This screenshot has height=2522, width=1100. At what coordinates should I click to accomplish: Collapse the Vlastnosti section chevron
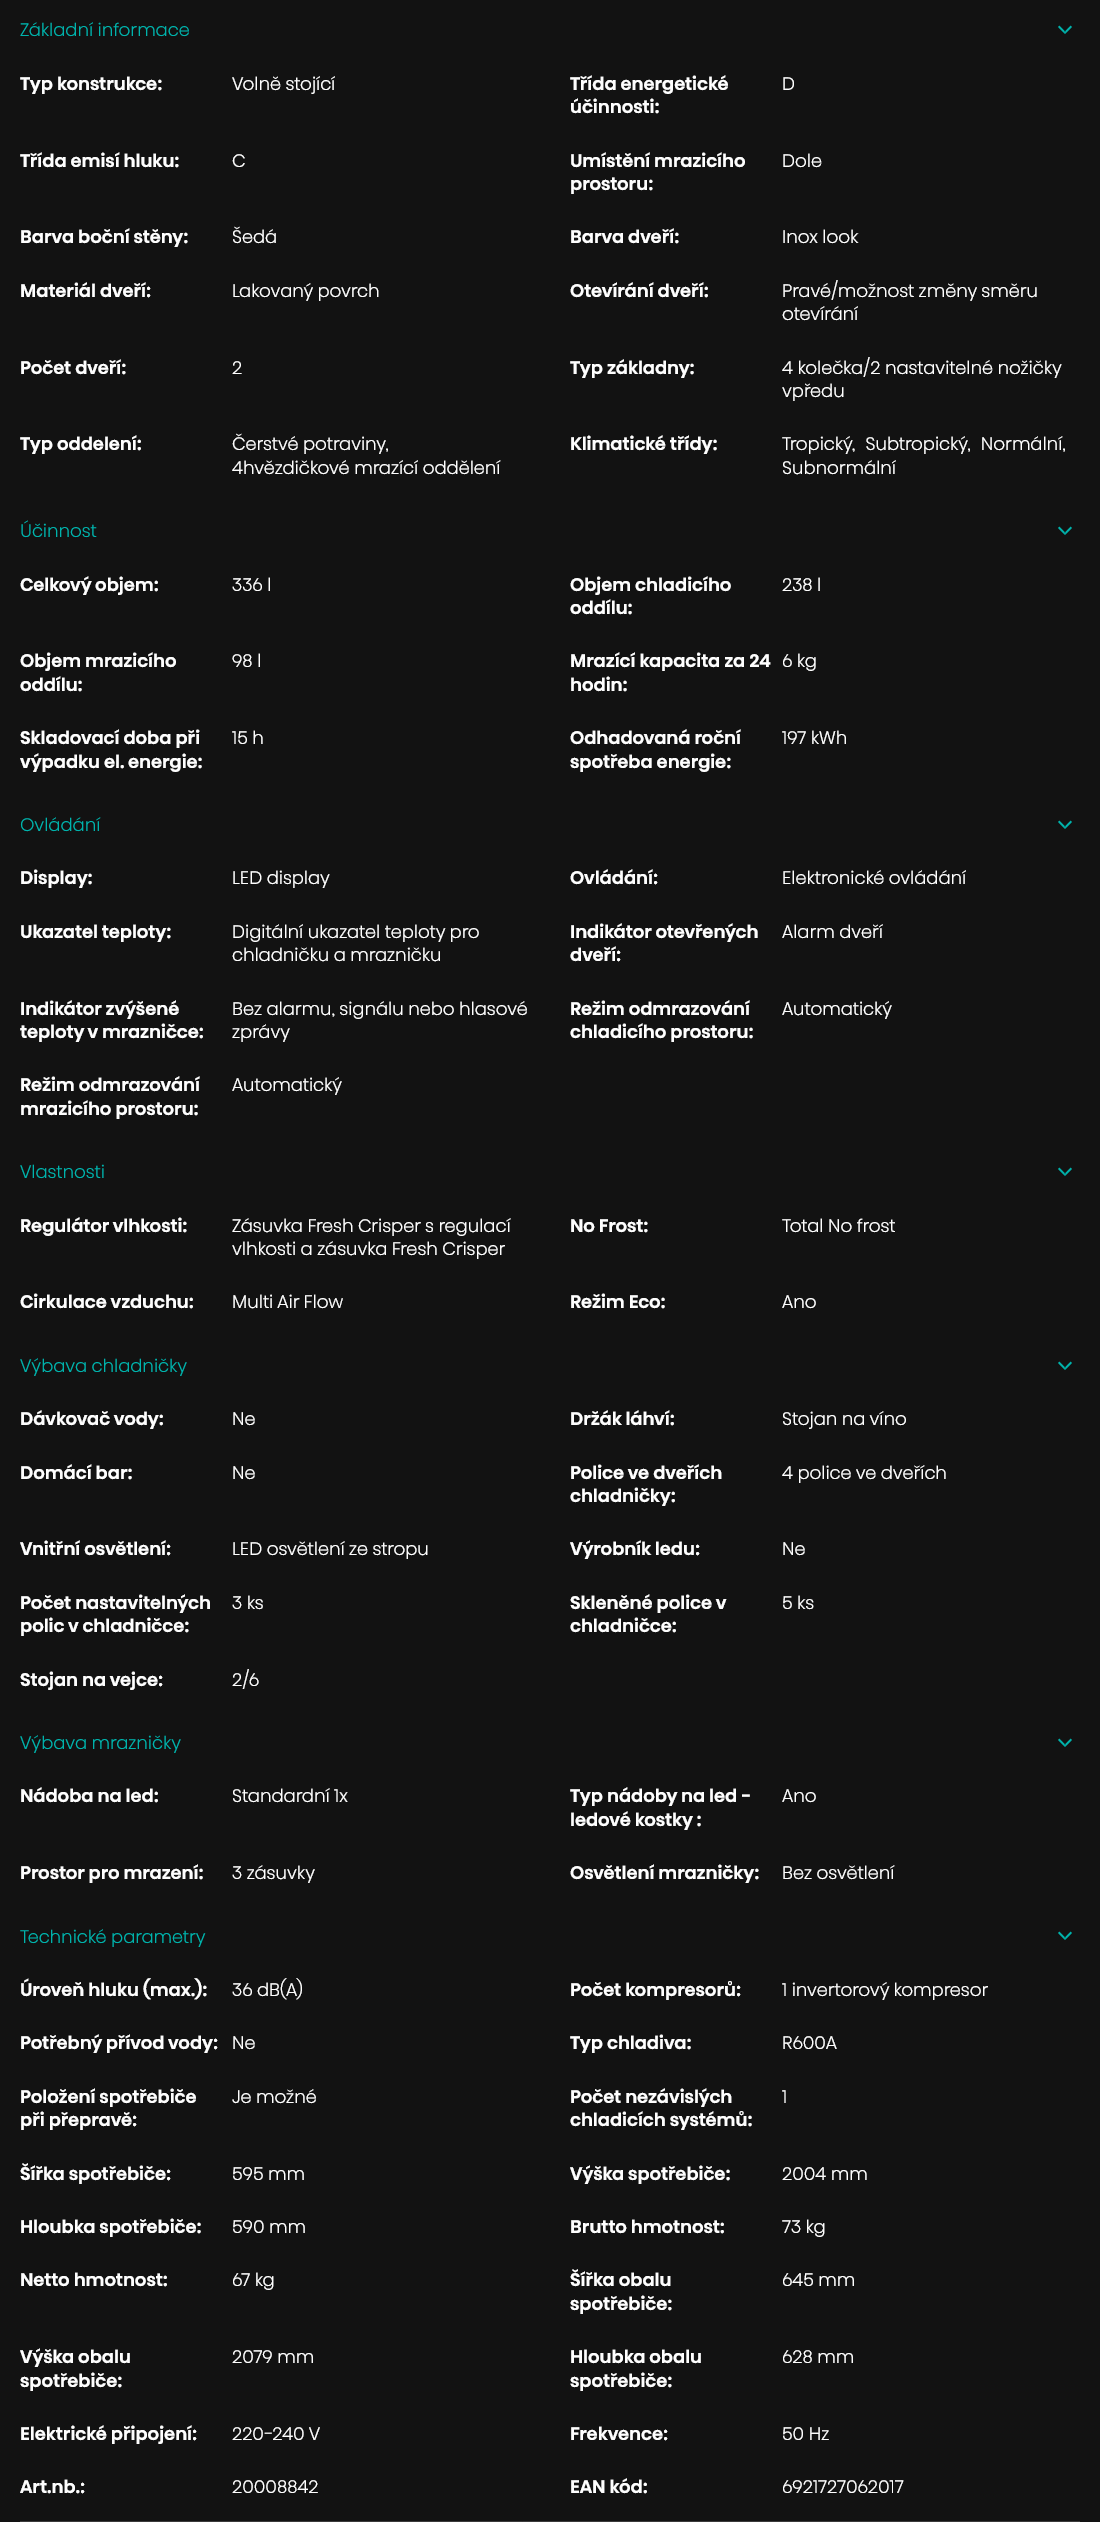1064,1172
